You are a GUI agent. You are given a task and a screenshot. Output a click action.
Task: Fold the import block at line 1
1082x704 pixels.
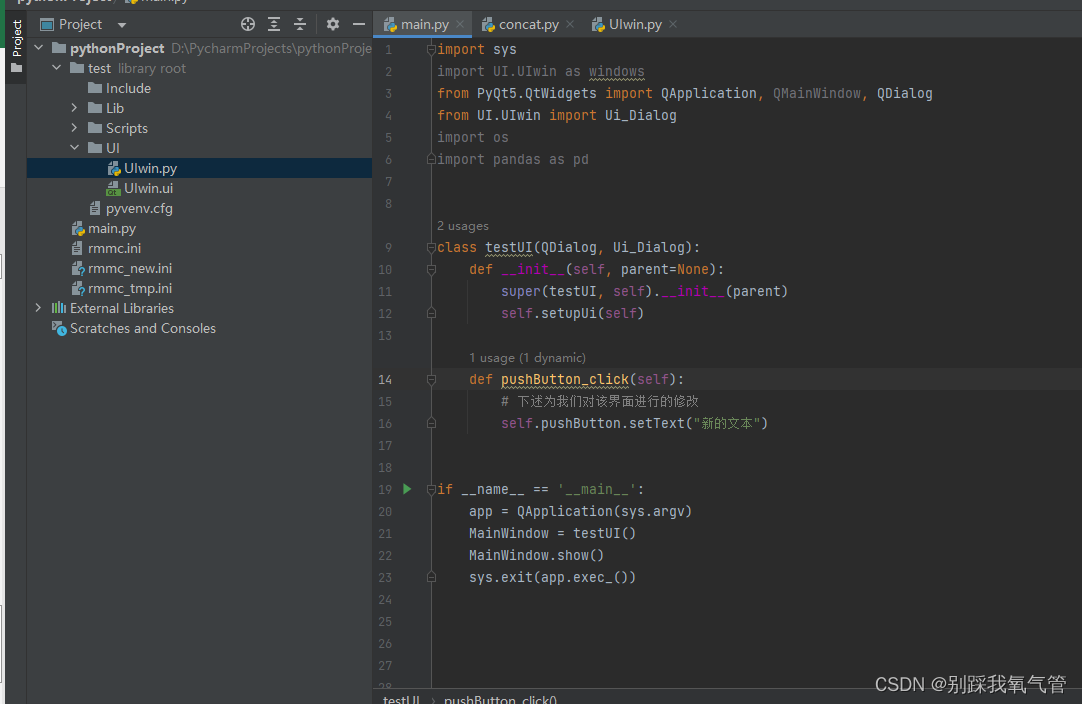click(431, 49)
